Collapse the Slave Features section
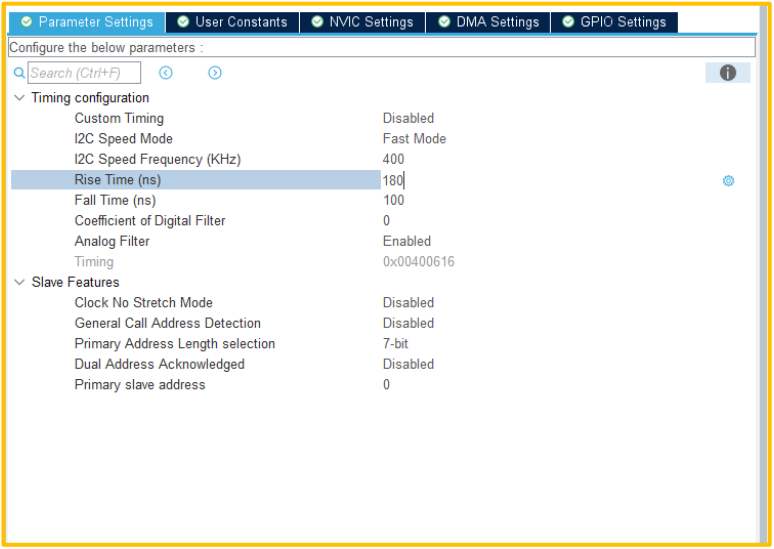The image size is (774, 549). pos(19,282)
